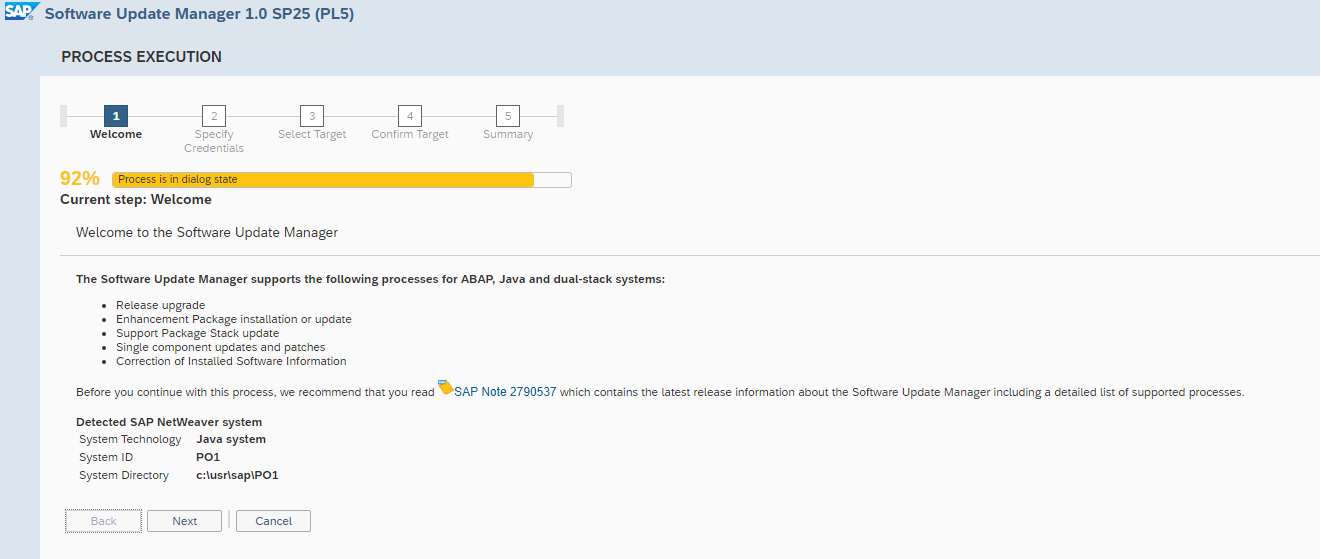Click the 92% progress percentage
This screenshot has width=1321, height=559.
[x=80, y=179]
